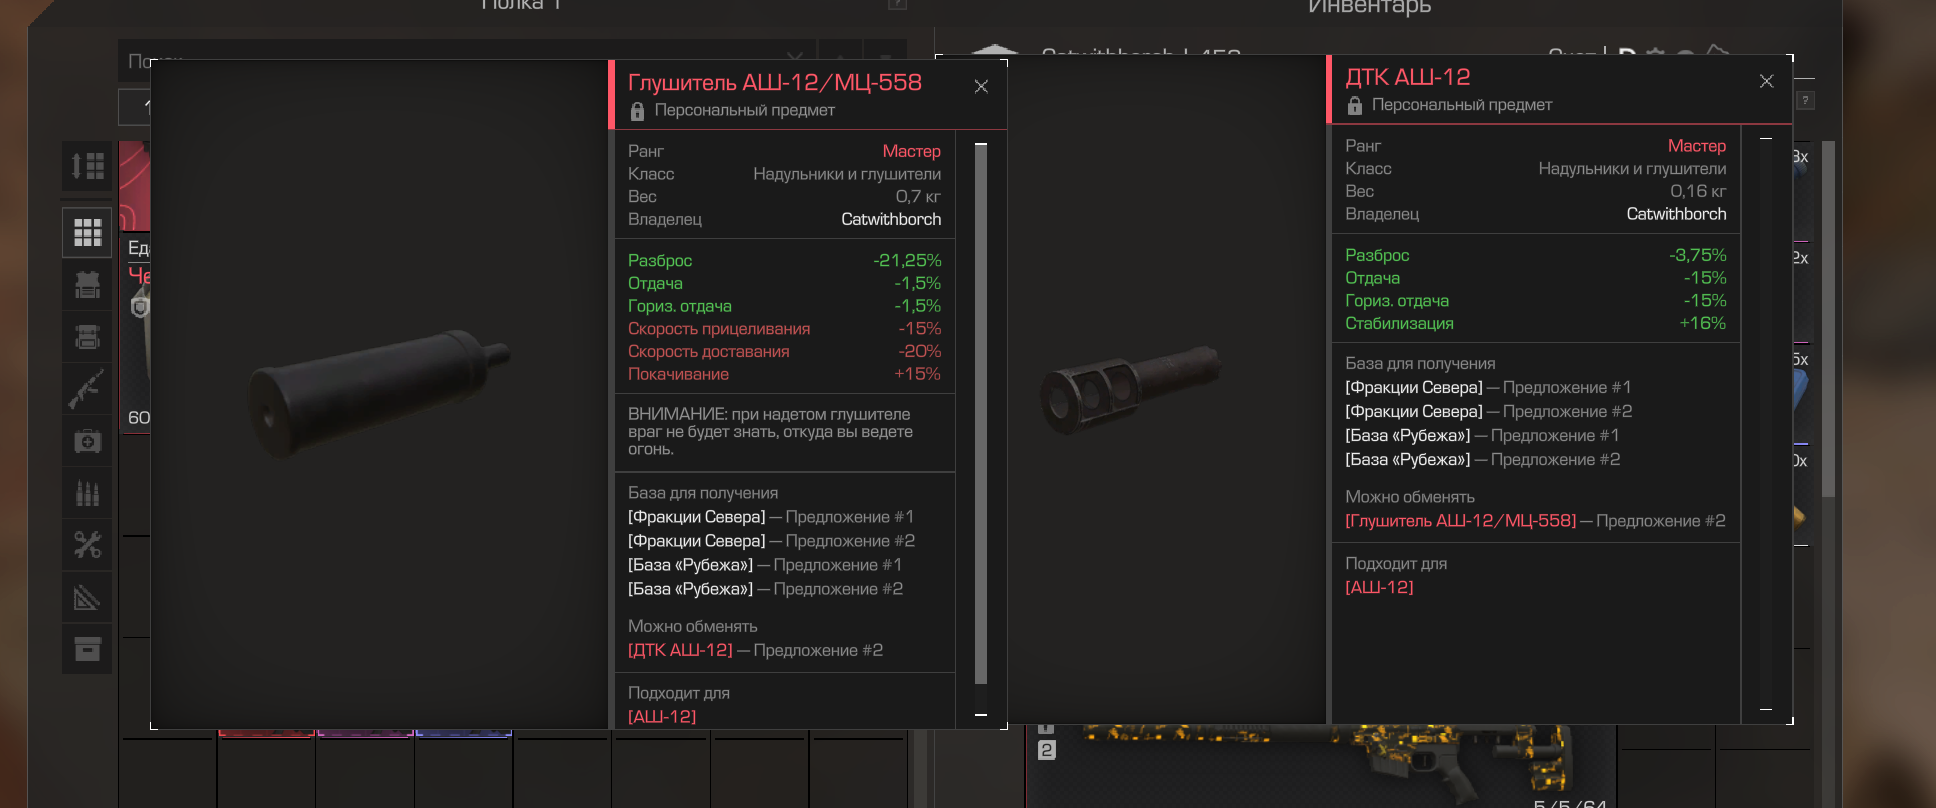Close the Глушитель АШ-12/МЦ-558 info window
The image size is (1936, 808).
click(981, 87)
